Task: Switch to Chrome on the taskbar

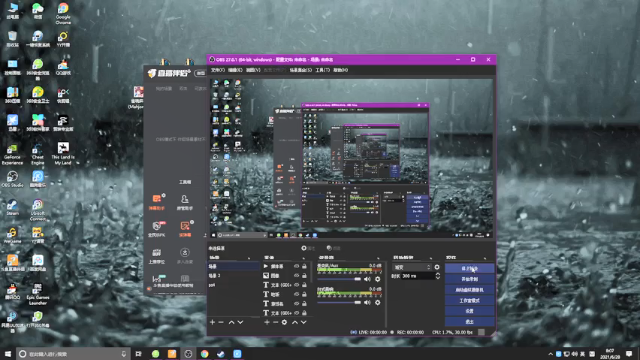Action: 204,354
